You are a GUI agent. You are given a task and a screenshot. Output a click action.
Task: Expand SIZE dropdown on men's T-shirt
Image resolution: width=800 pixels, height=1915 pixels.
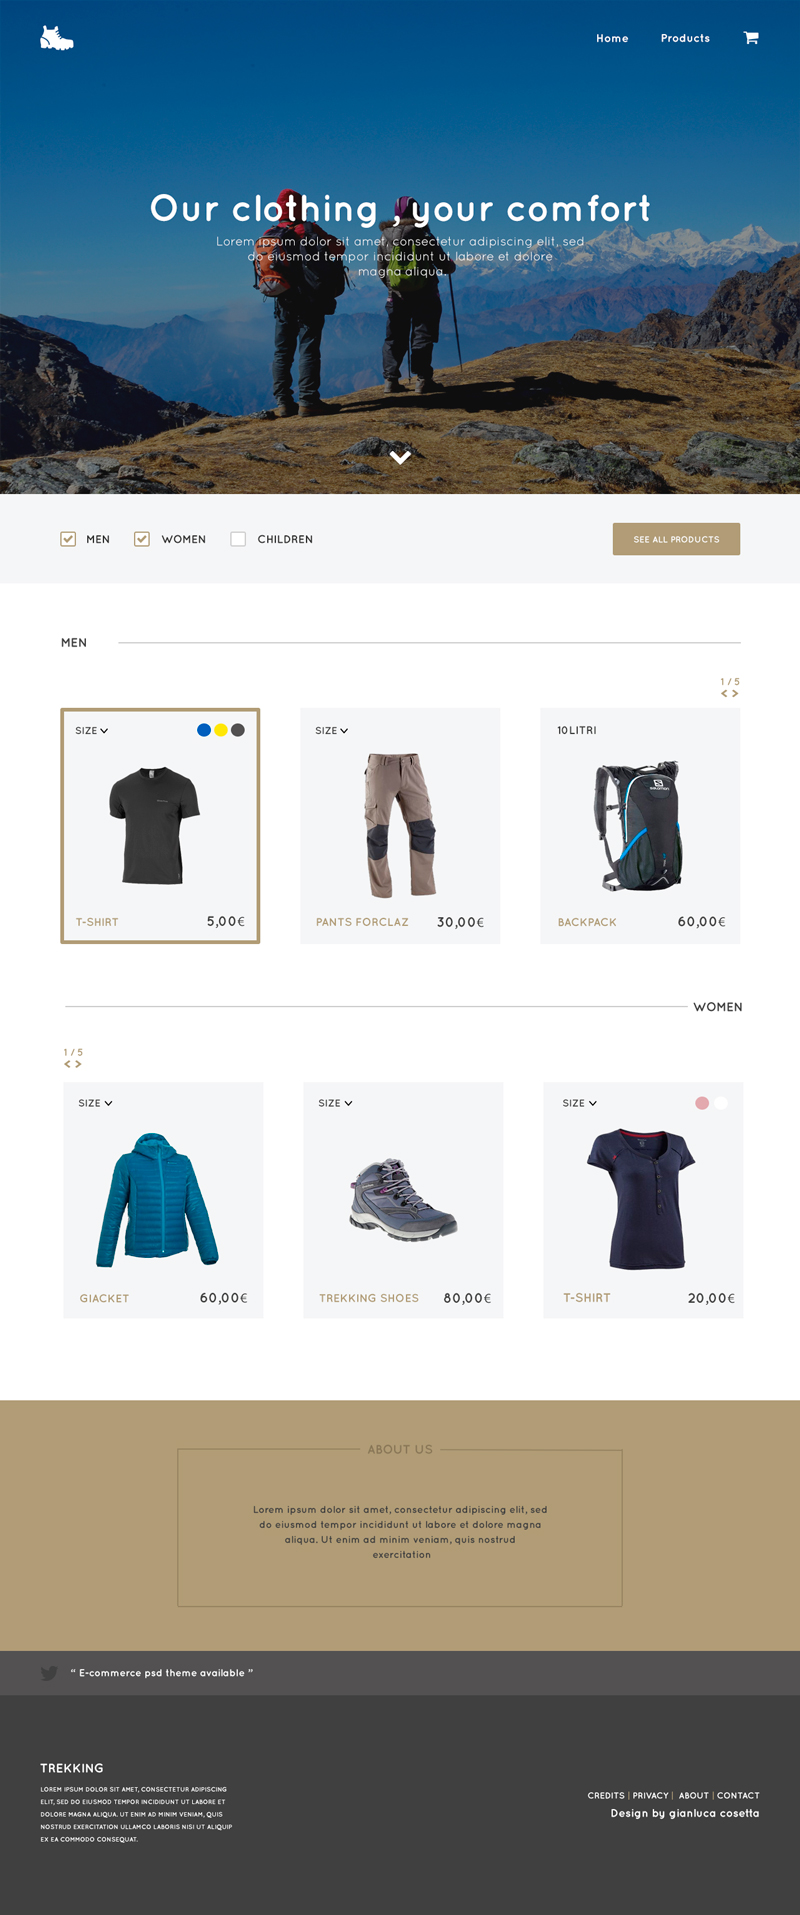point(92,731)
